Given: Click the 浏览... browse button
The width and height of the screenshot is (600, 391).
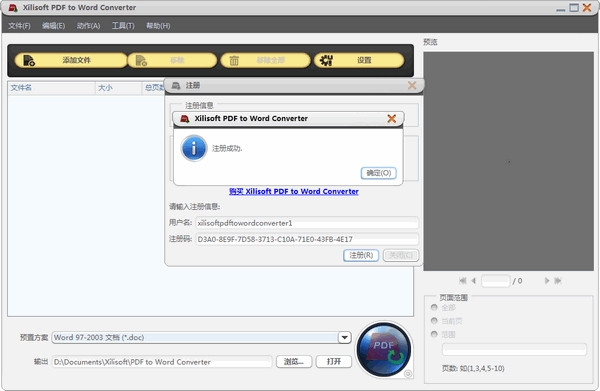Looking at the screenshot, I should 294,362.
